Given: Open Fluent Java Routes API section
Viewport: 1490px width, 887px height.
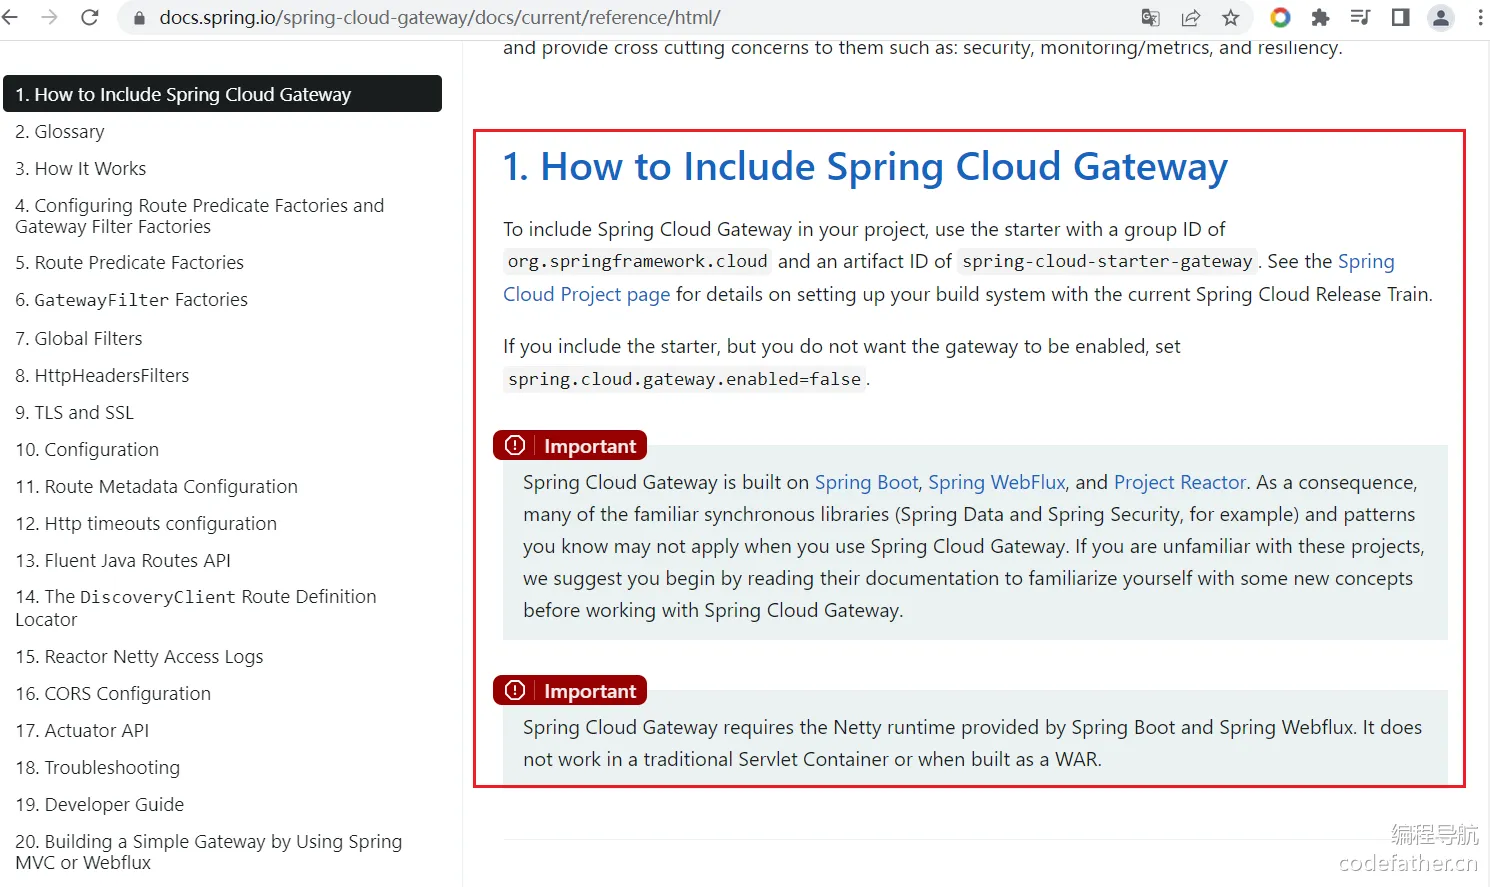Looking at the screenshot, I should coord(123,561).
